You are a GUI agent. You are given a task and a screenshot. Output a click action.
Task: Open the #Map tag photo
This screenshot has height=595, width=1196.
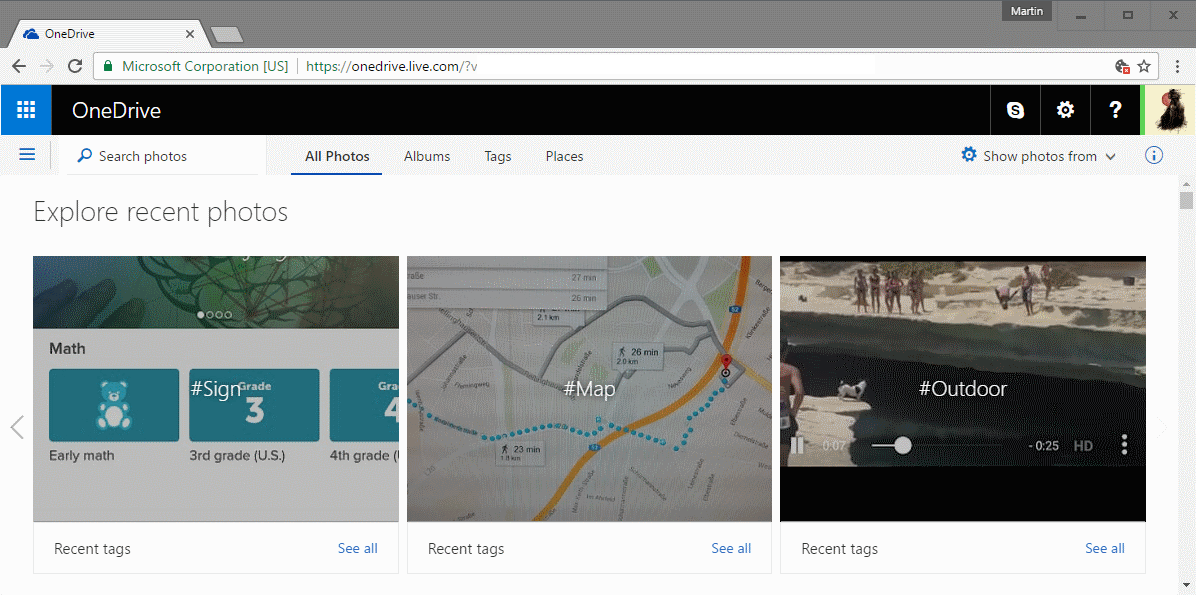590,389
